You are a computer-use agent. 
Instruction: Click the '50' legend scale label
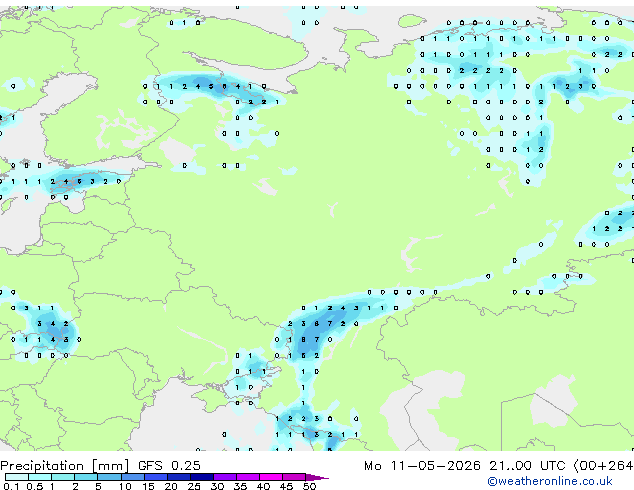309,486
